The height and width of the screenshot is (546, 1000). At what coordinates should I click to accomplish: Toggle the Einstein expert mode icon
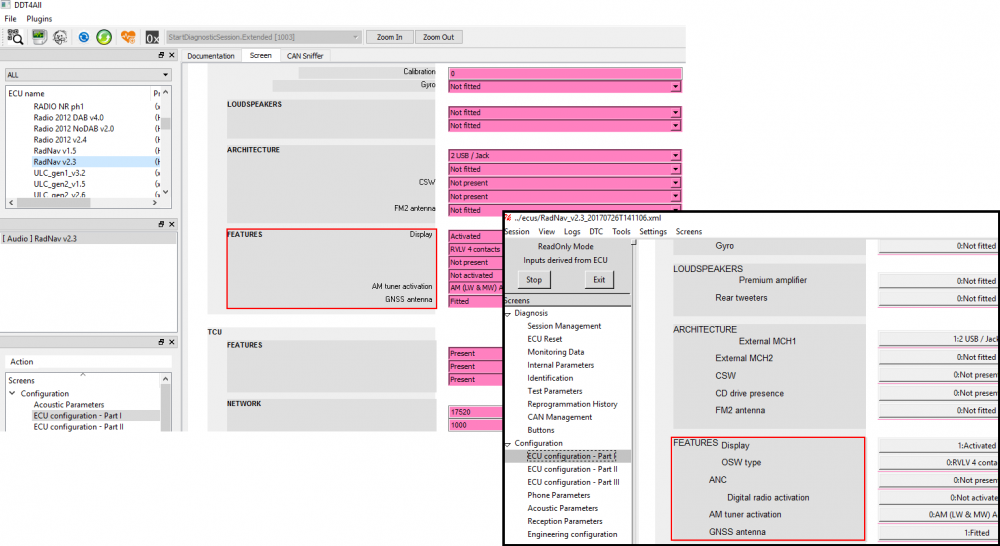[x=60, y=37]
